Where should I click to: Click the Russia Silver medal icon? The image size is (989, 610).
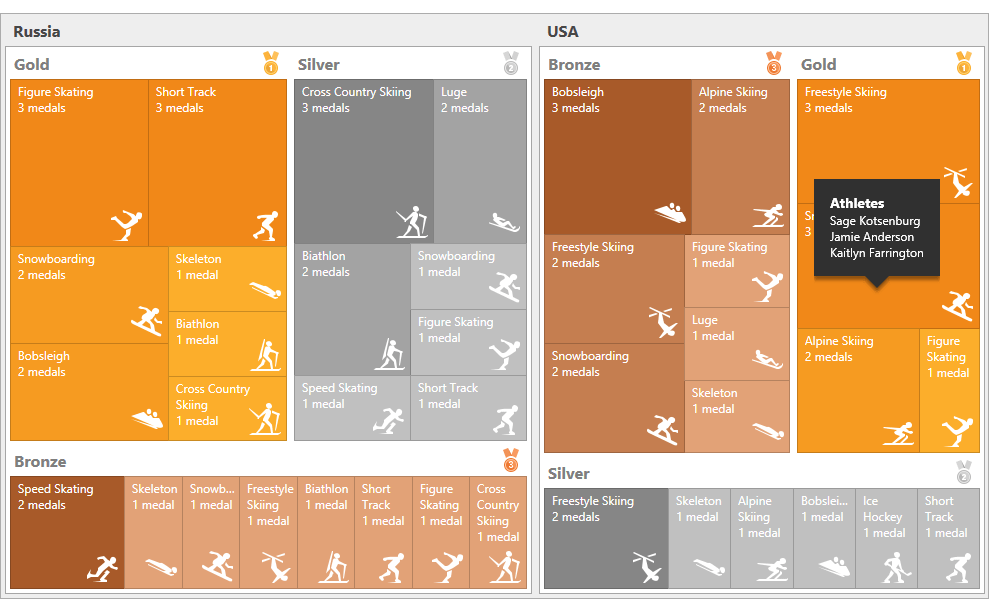click(x=511, y=64)
